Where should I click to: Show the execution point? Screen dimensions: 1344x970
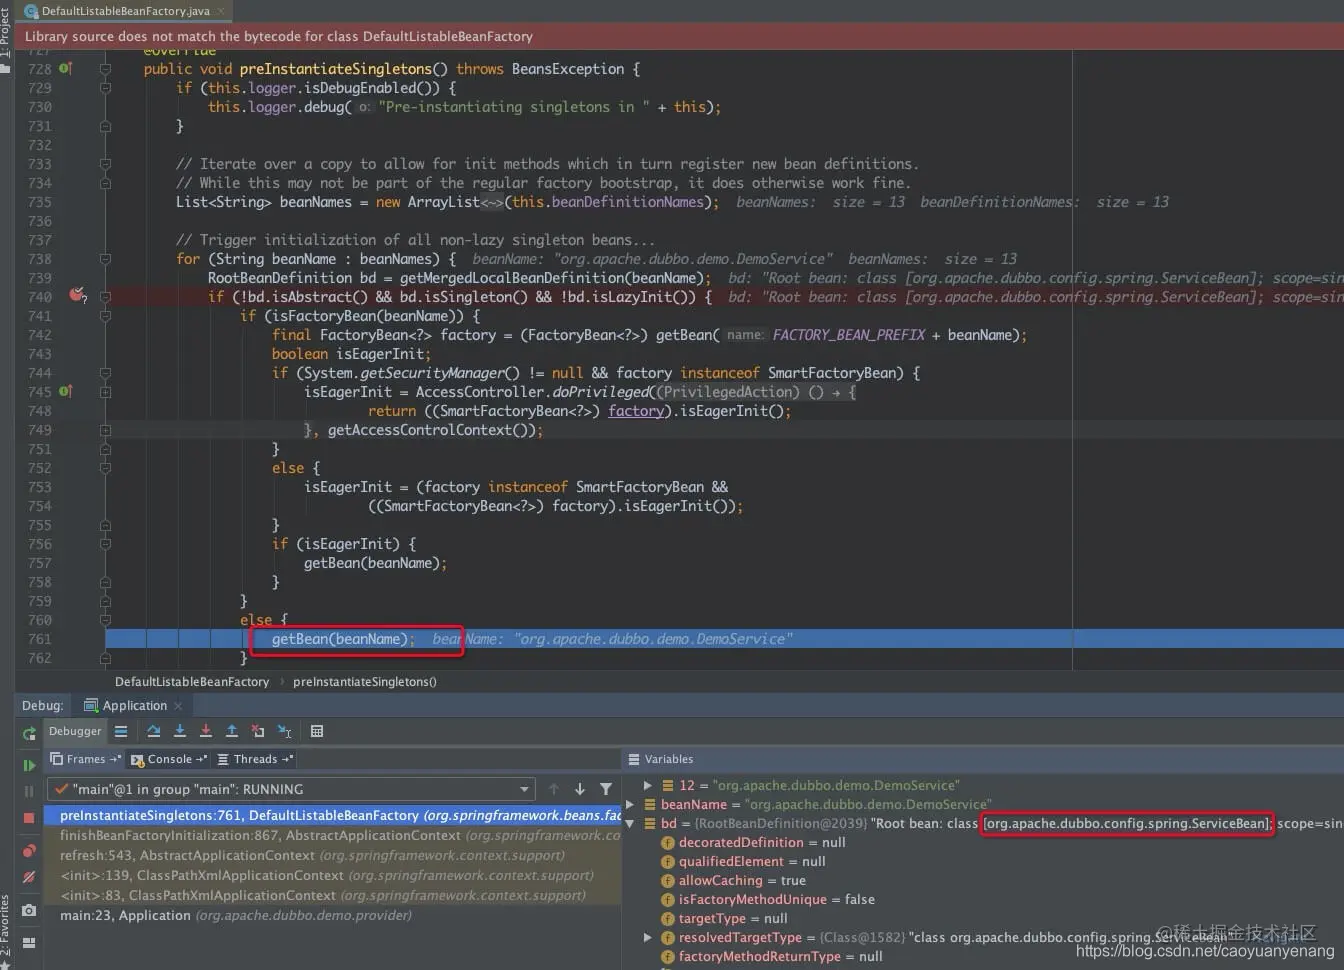click(121, 731)
